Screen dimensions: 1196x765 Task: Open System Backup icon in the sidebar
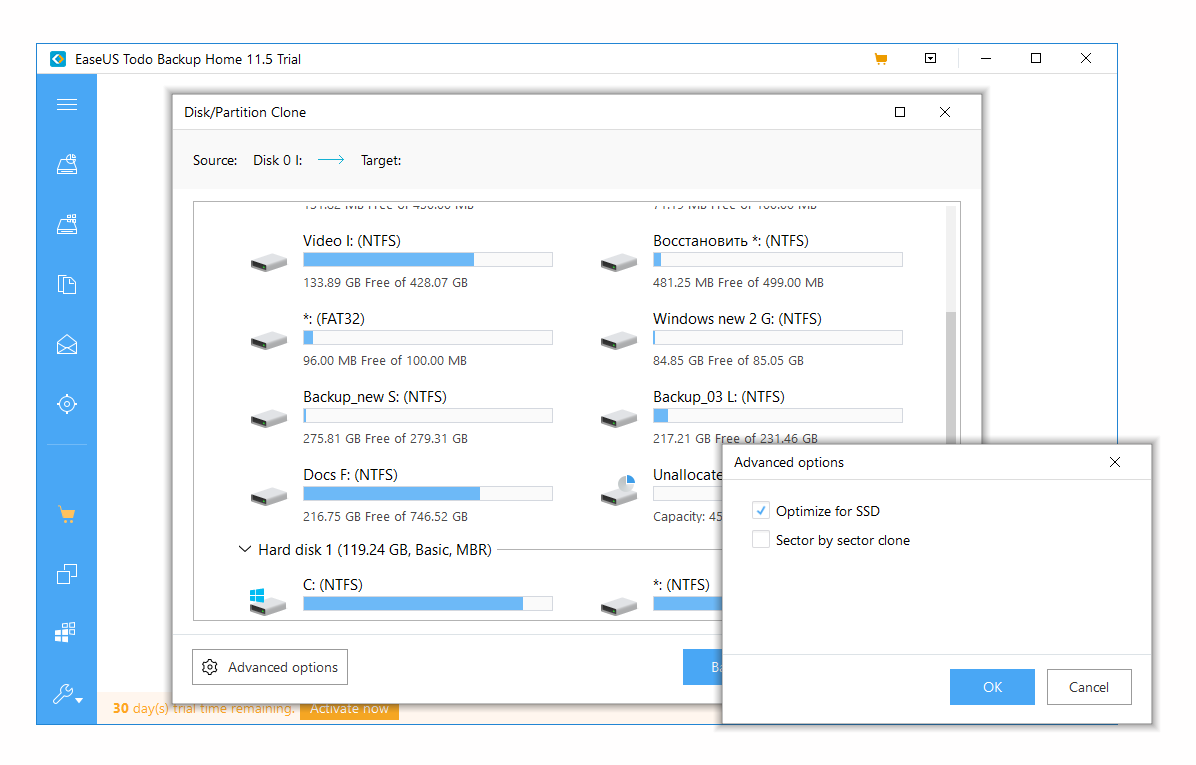coord(67,224)
